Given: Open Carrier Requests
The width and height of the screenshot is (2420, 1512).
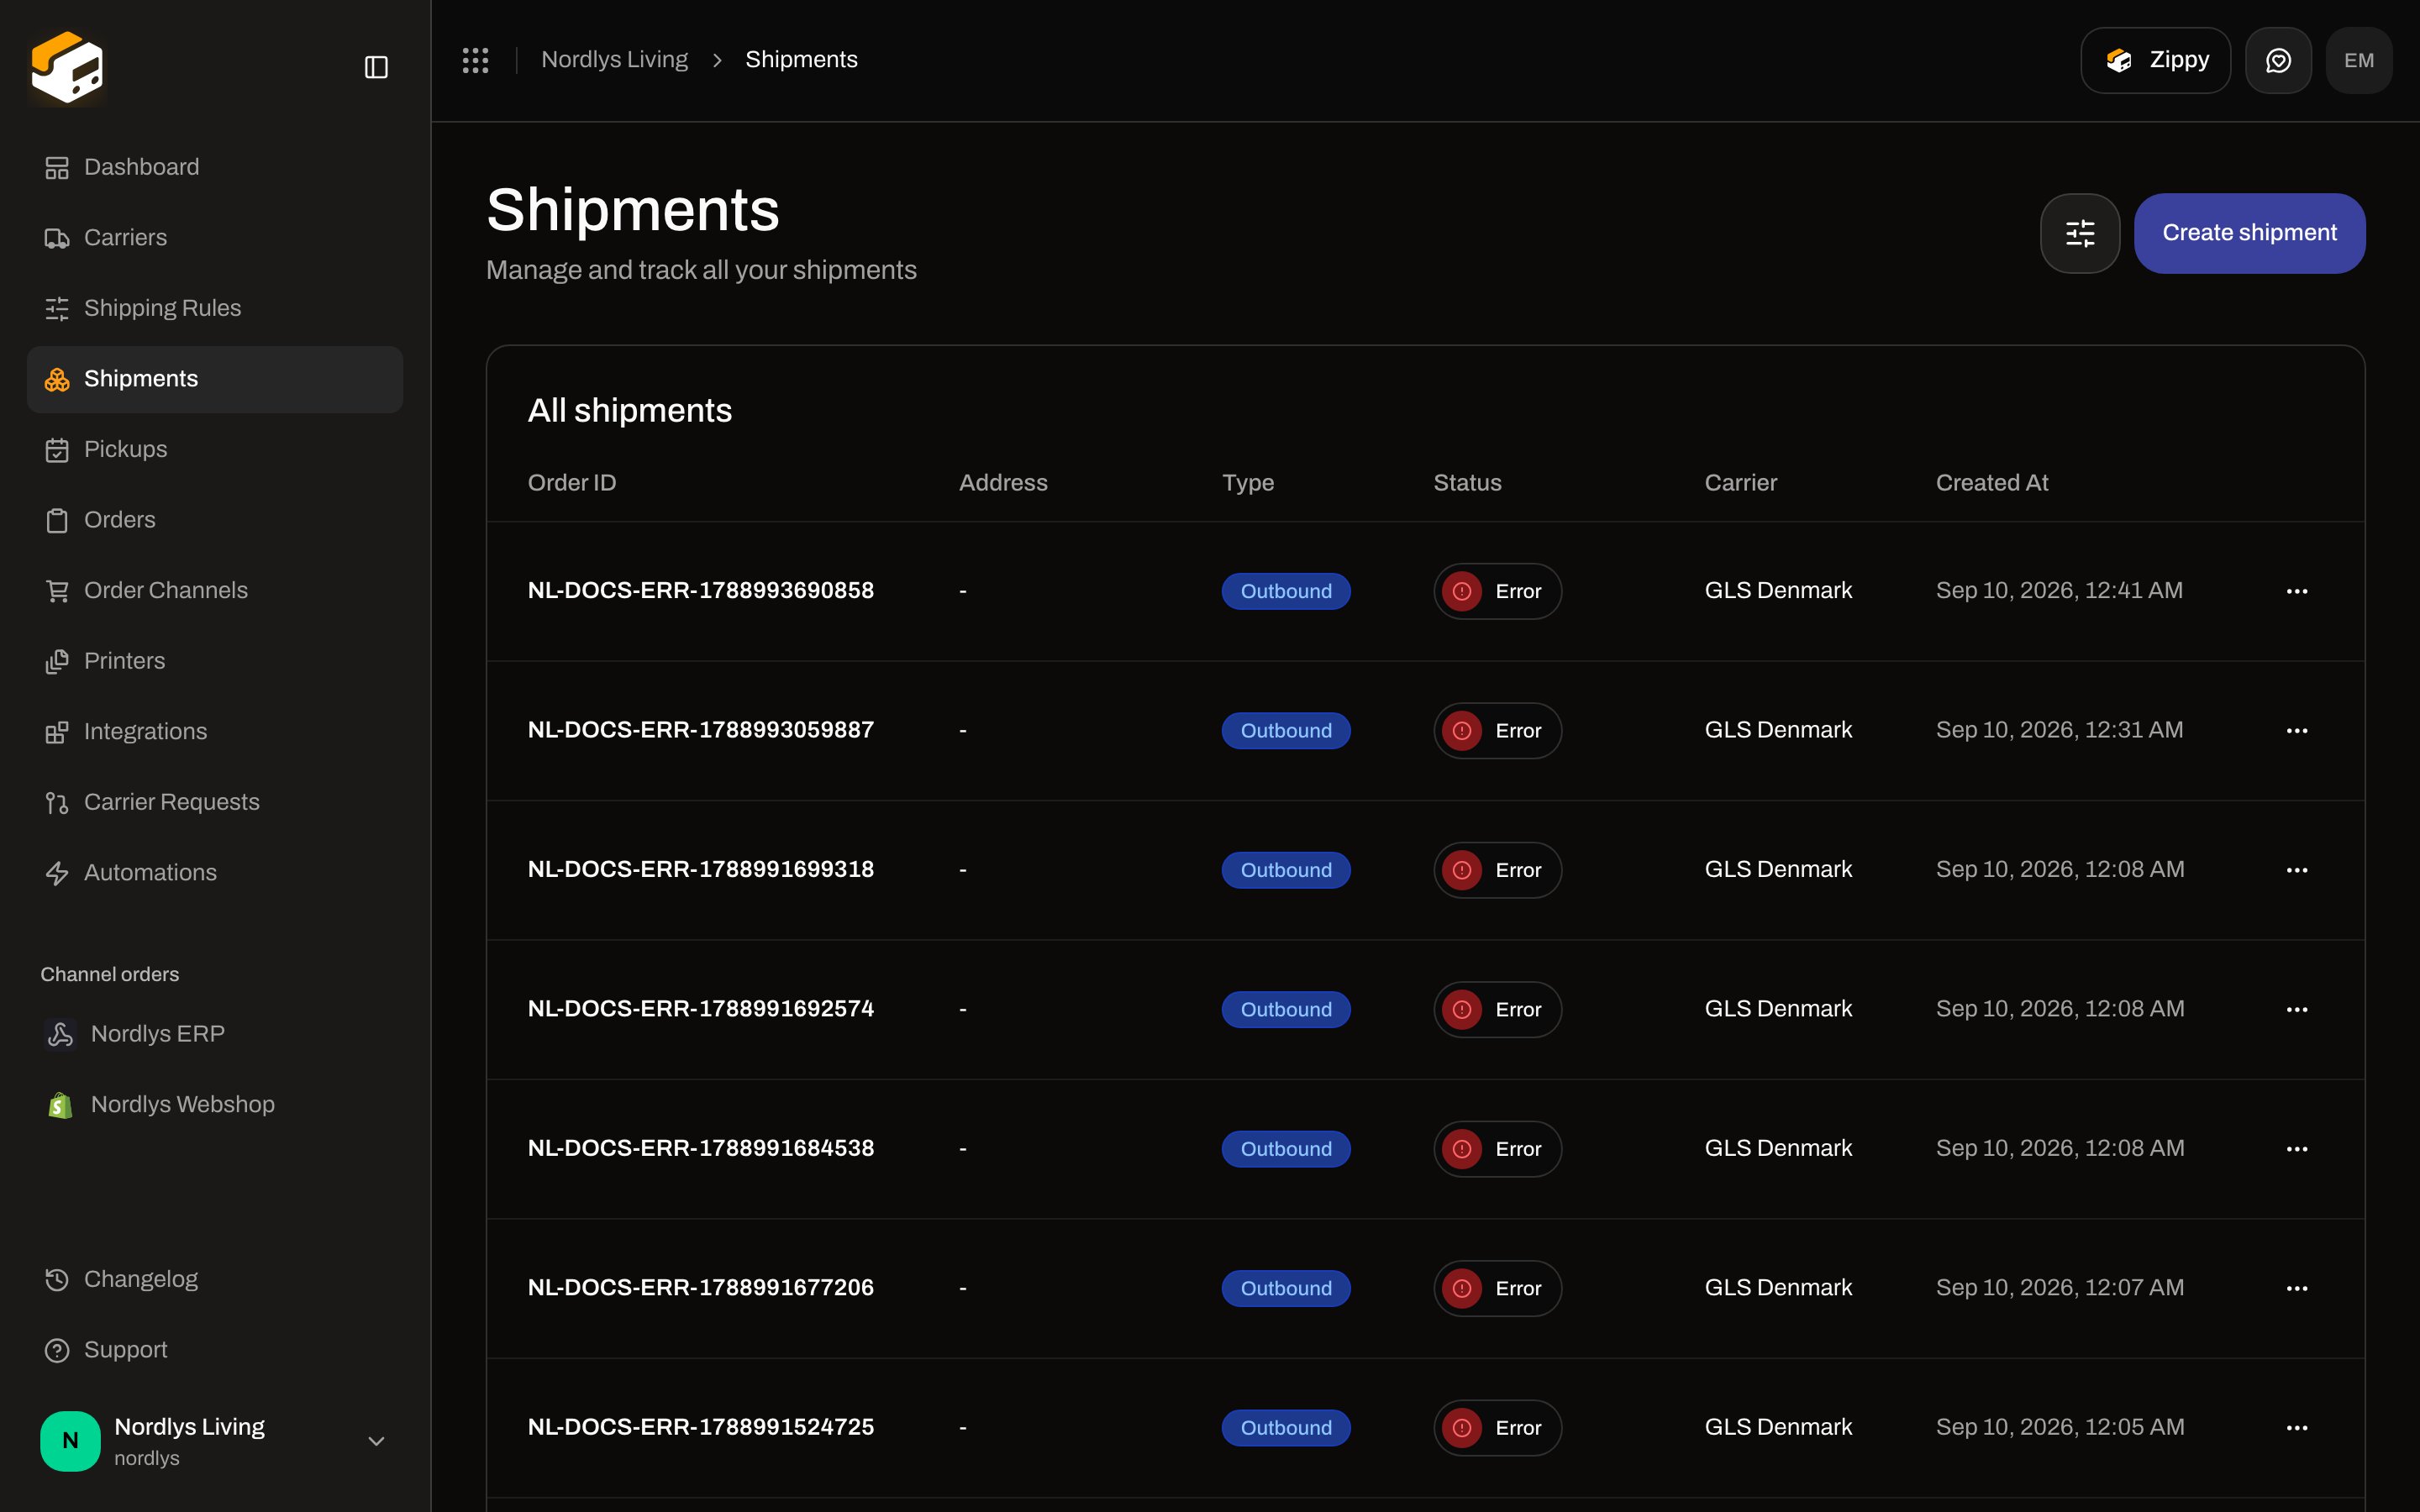Looking at the screenshot, I should (215, 802).
